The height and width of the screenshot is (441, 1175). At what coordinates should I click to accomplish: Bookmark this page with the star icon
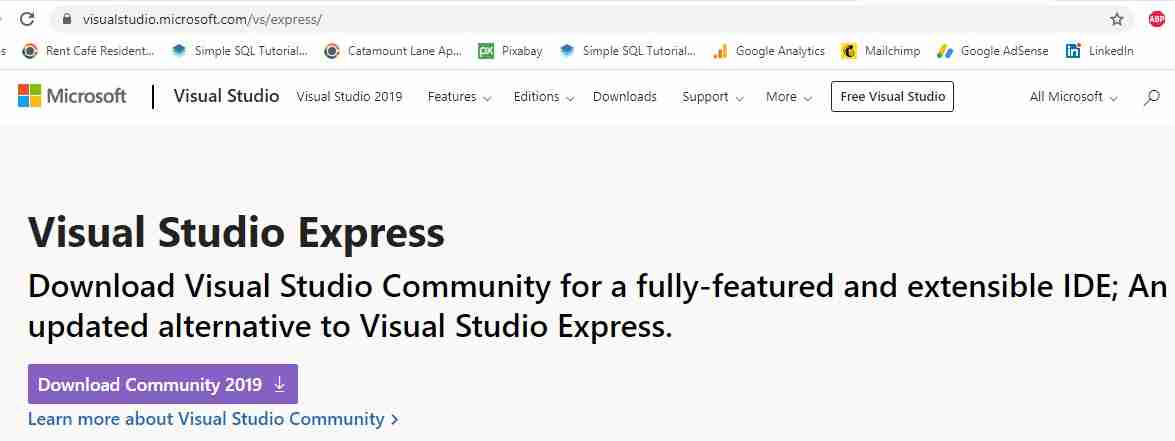(1117, 19)
